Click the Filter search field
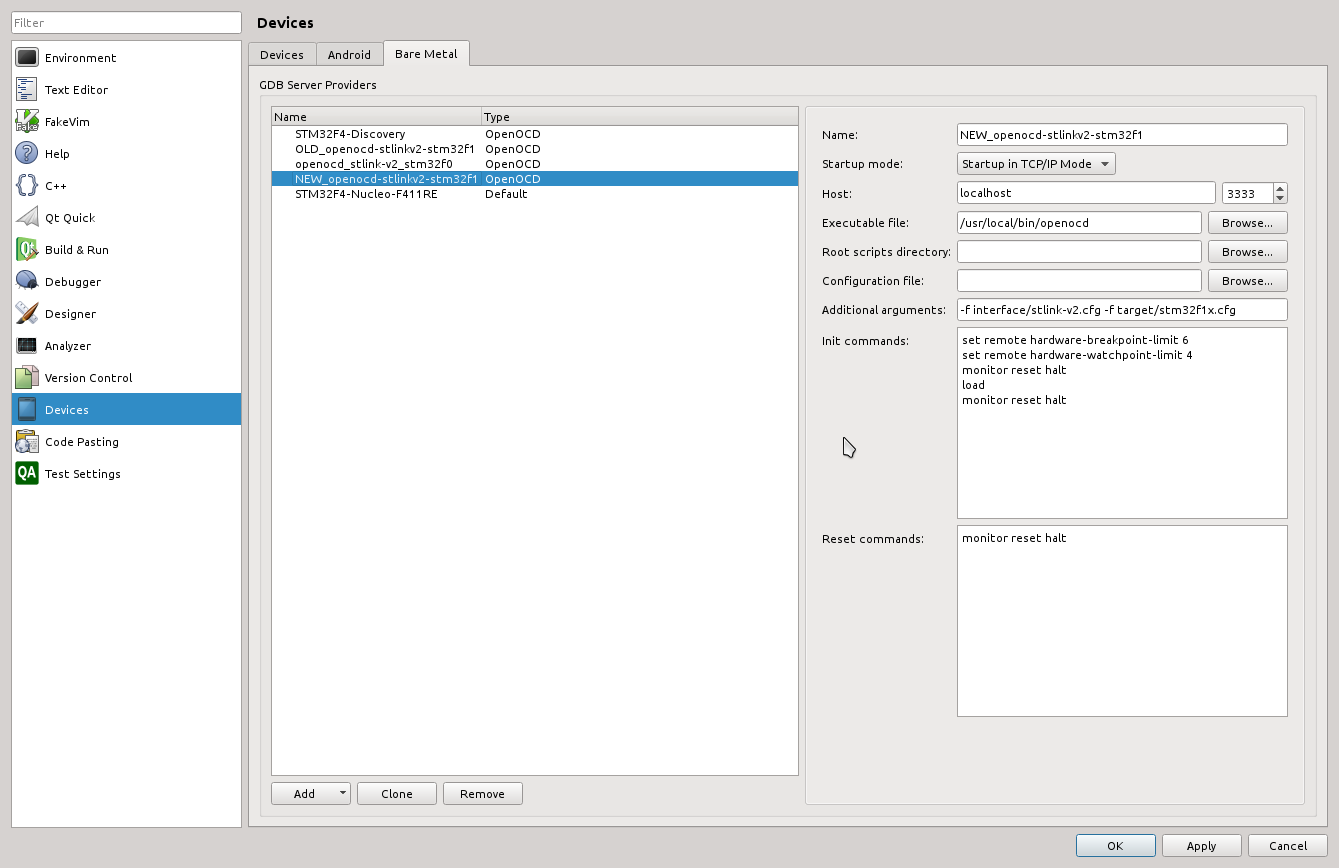The width and height of the screenshot is (1339, 868). [x=126, y=22]
